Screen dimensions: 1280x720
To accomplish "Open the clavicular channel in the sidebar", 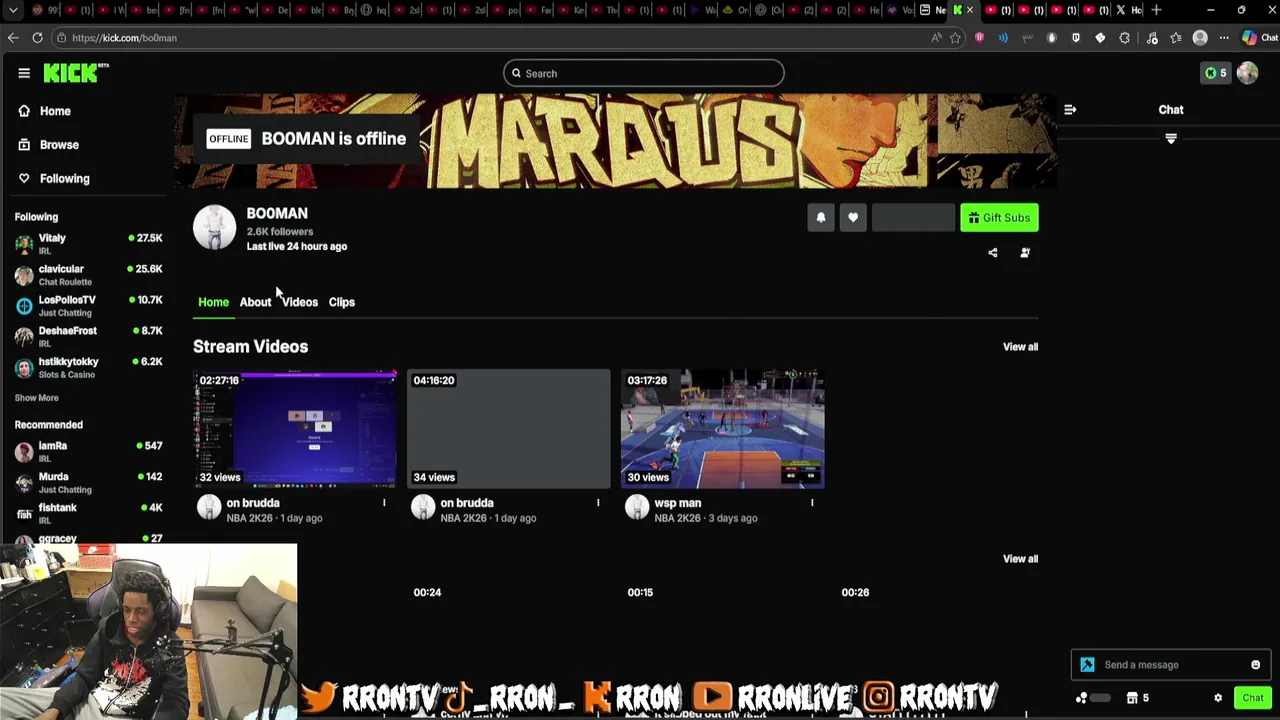I will pos(88,275).
